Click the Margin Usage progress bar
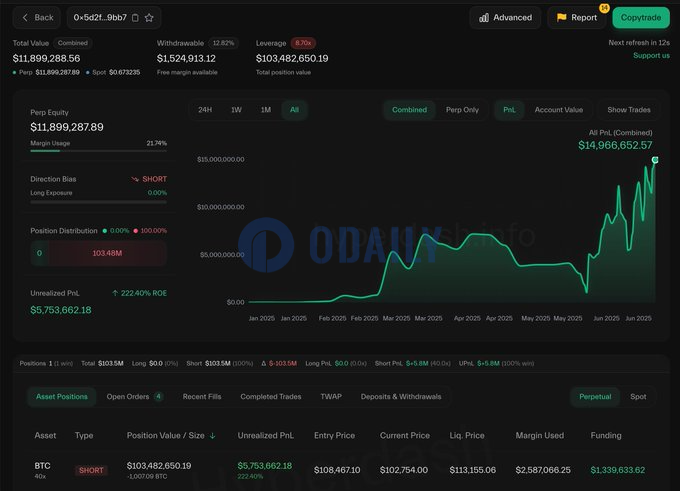This screenshot has height=491, width=680. 98,151
